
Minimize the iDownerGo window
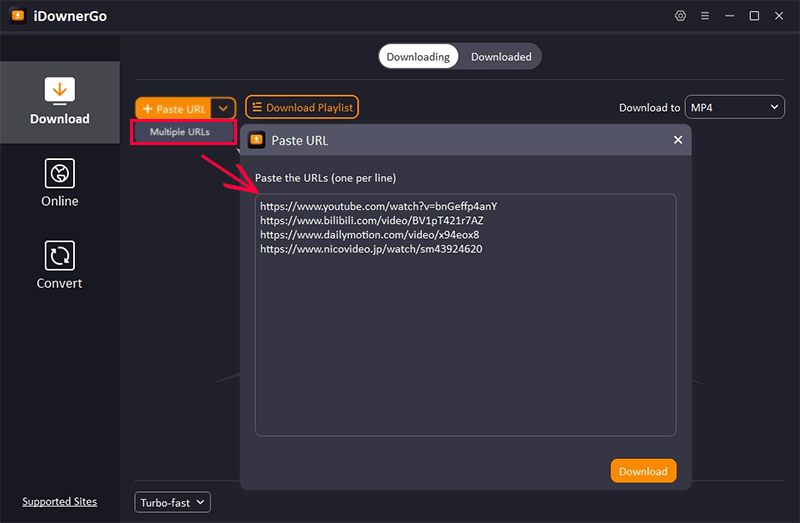pyautogui.click(x=730, y=16)
